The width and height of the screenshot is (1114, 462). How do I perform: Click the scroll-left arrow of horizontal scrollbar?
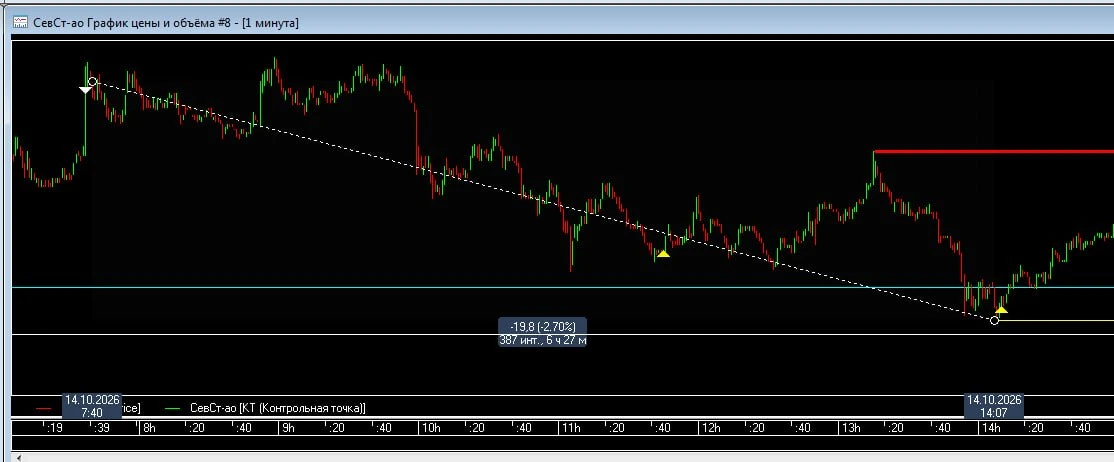(18, 458)
